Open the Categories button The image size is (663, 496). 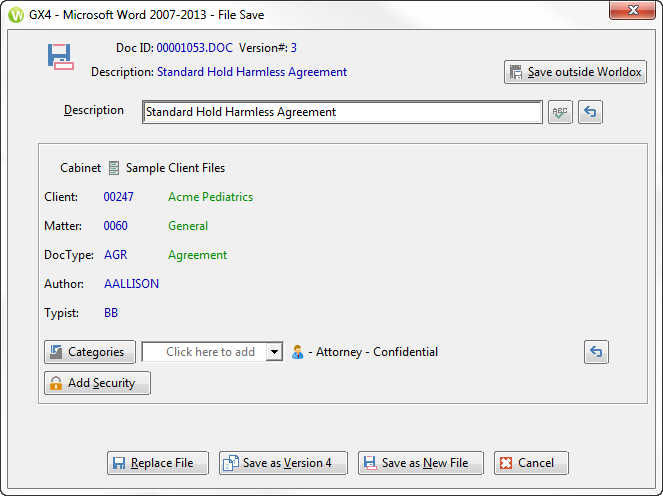pos(90,352)
